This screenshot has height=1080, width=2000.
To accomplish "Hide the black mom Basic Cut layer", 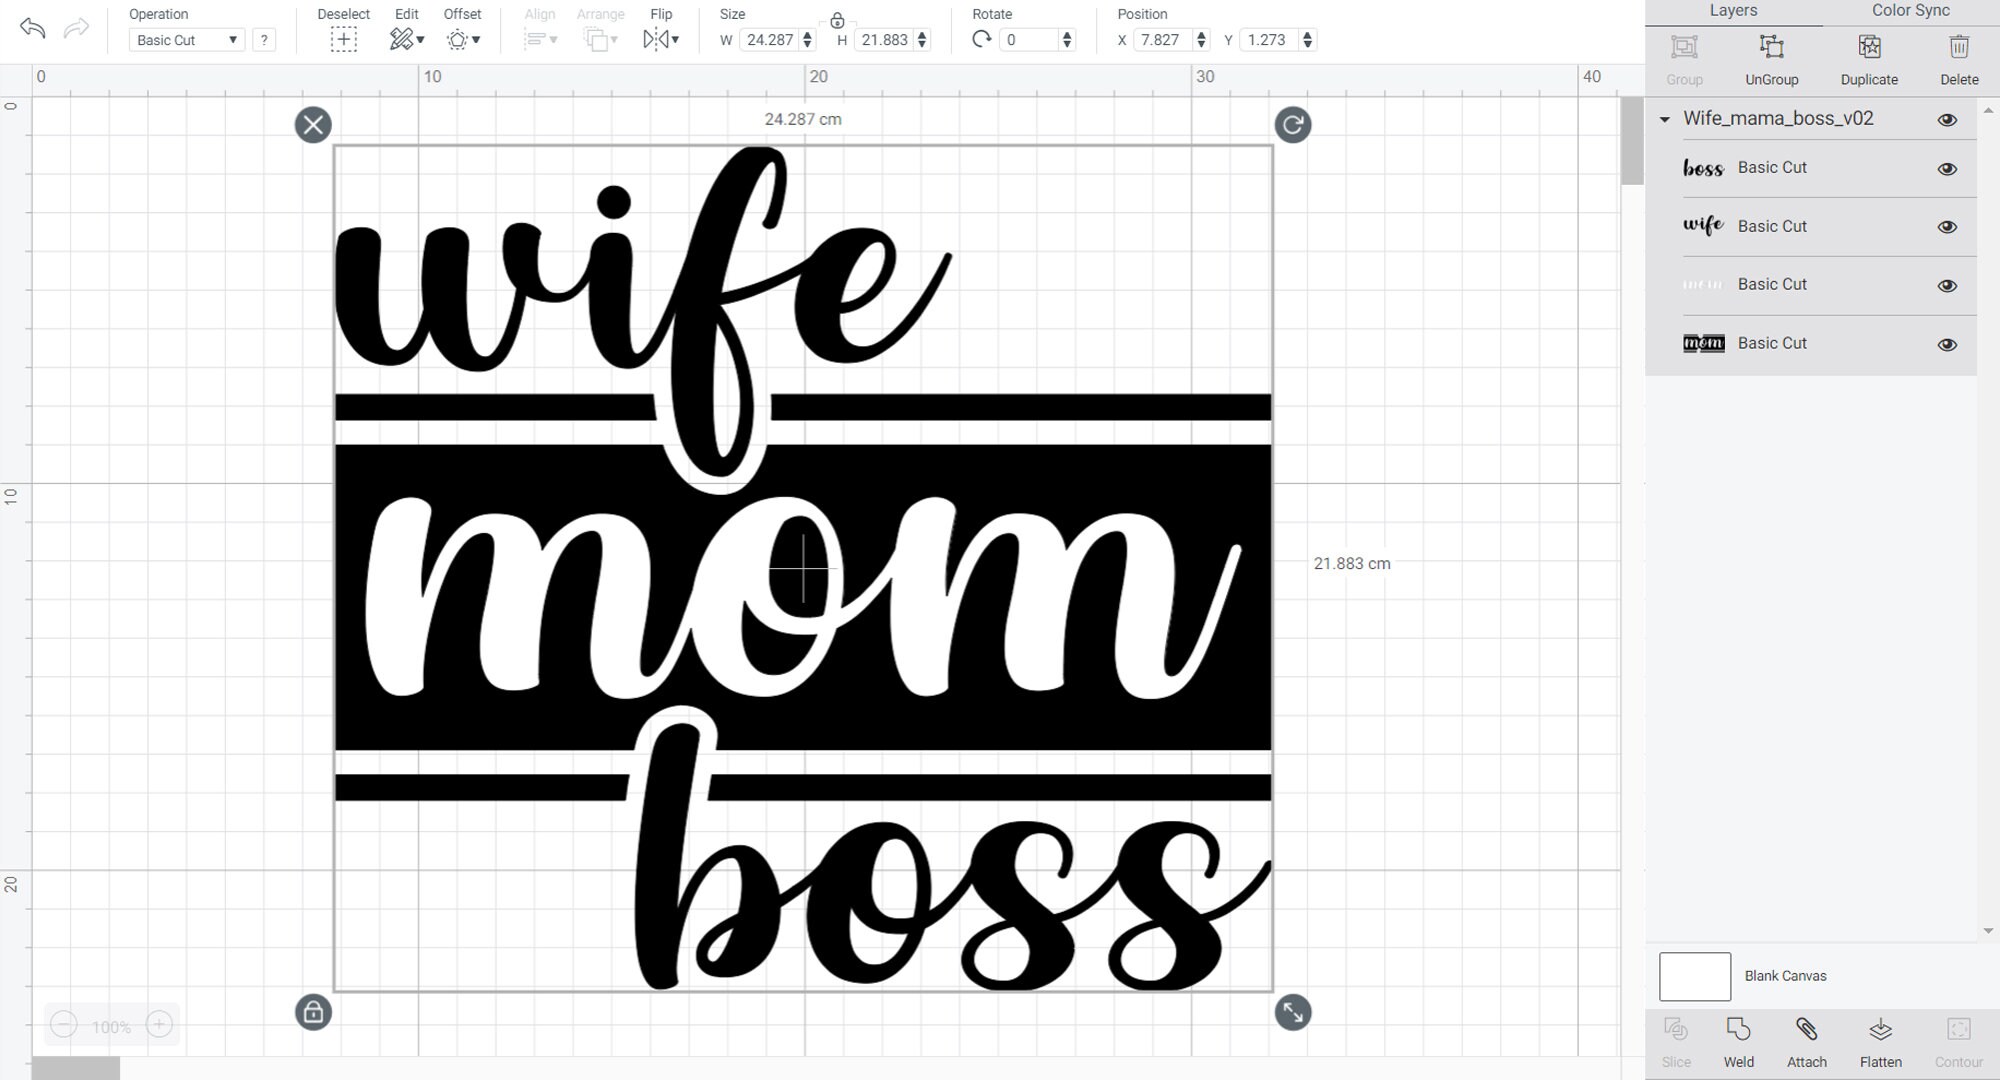I will point(1947,345).
